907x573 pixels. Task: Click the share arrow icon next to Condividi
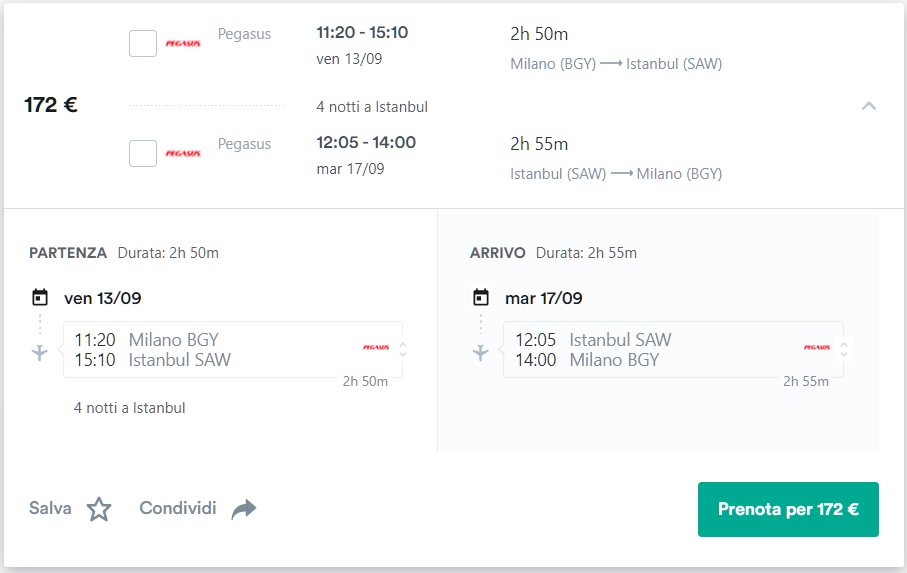(x=244, y=509)
